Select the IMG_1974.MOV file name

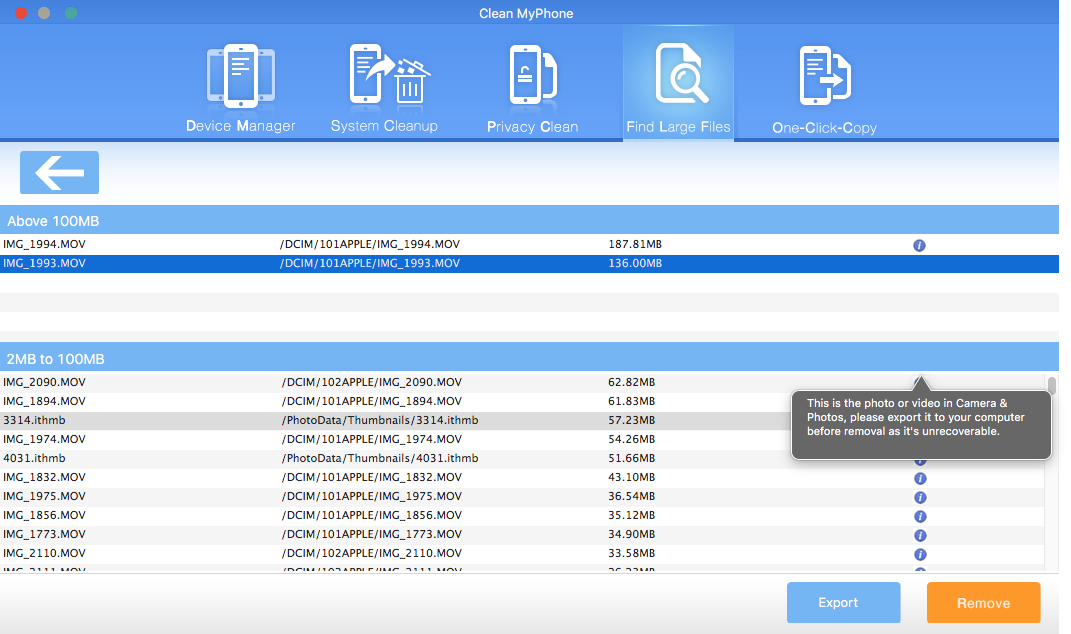(x=44, y=439)
